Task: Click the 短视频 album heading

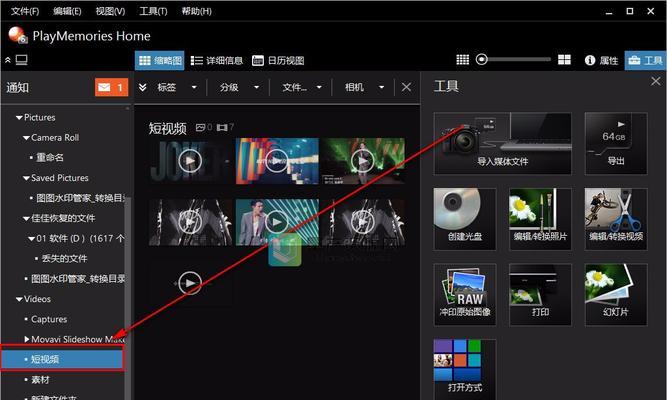Action: [x=168, y=128]
